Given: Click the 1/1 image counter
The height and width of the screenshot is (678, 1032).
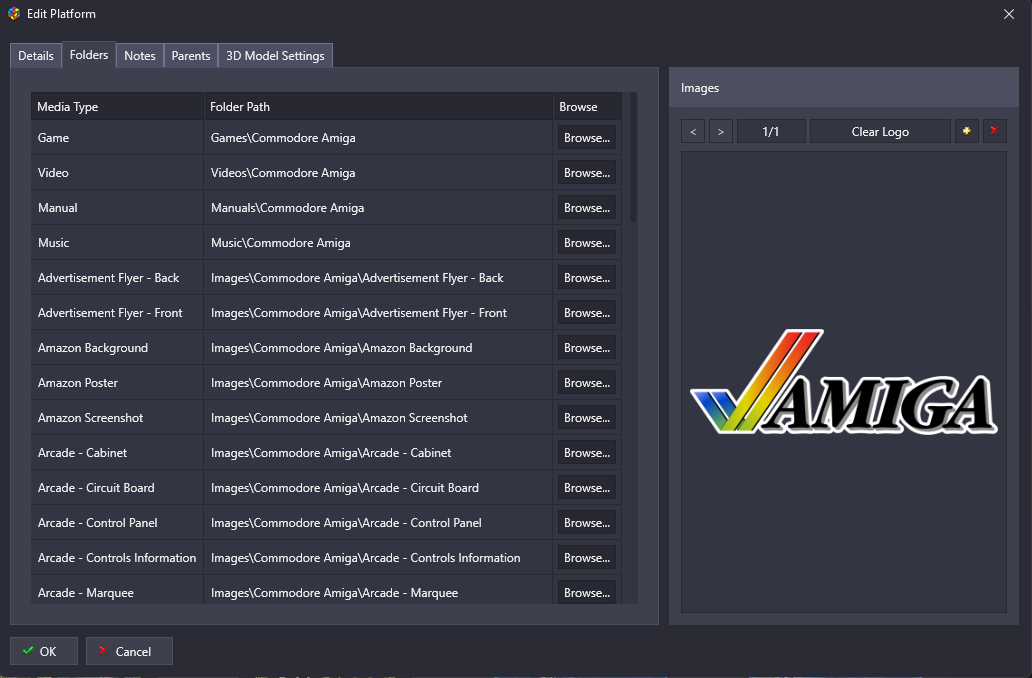Looking at the screenshot, I should (771, 131).
